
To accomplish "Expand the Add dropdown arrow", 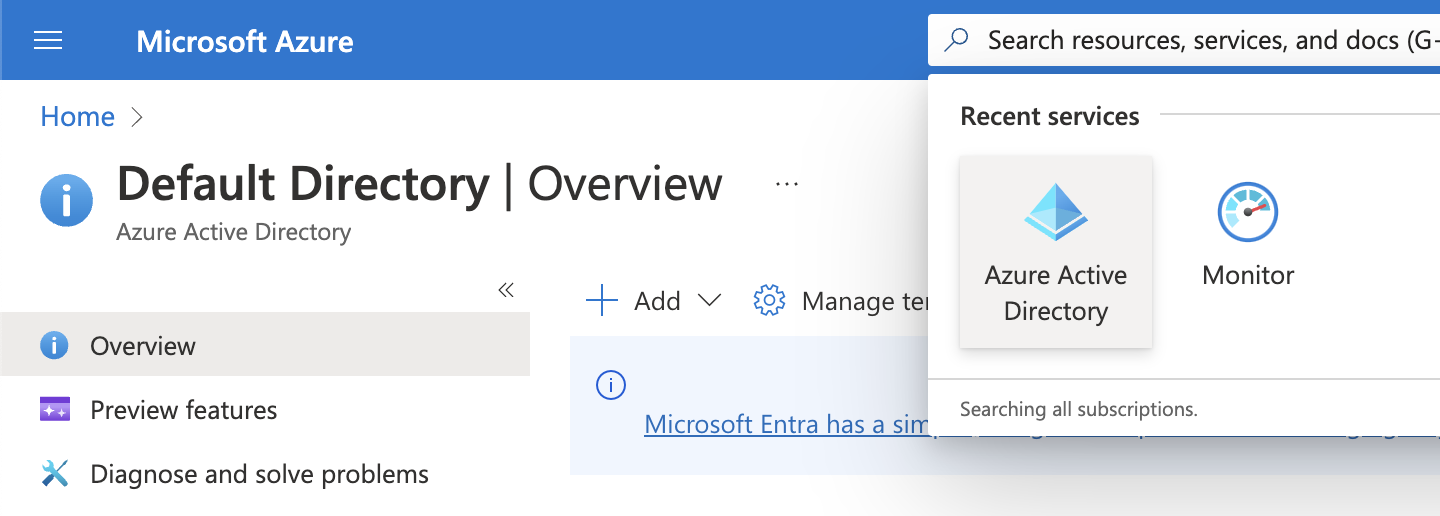I will point(709,300).
